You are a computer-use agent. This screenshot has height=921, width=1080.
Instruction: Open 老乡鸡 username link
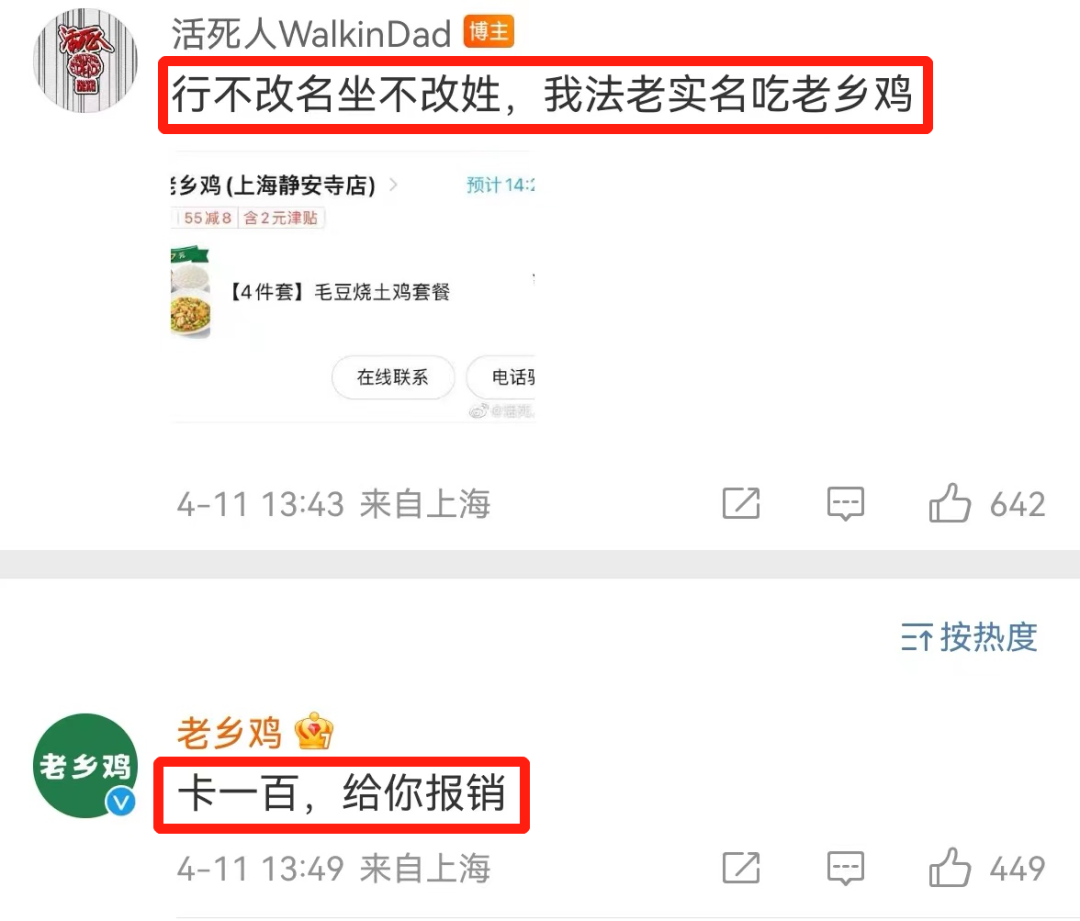[x=229, y=732]
